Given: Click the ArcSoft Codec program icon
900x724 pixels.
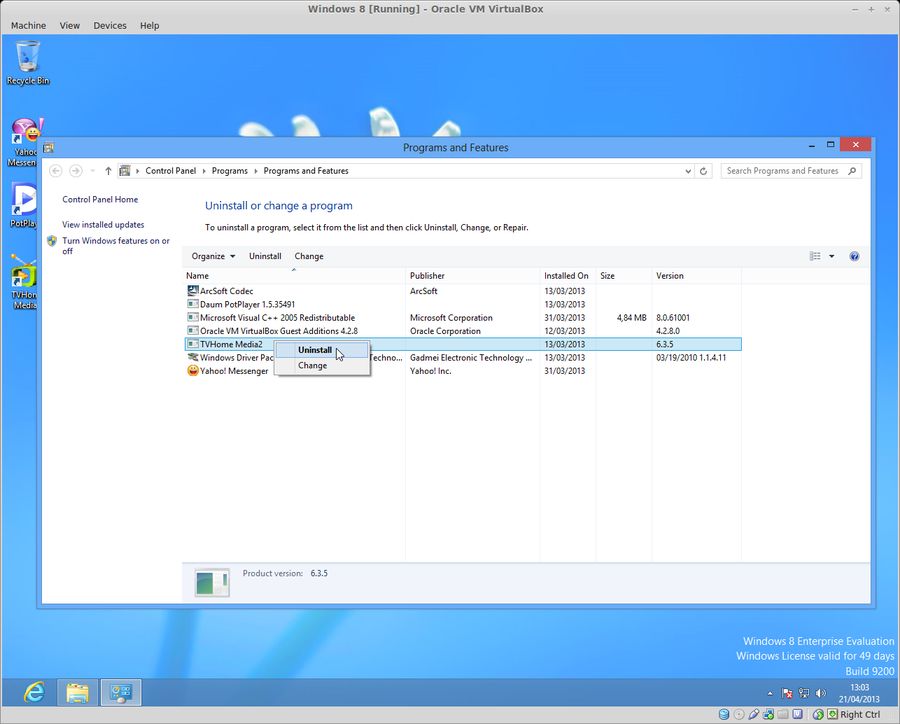Looking at the screenshot, I should click(193, 291).
